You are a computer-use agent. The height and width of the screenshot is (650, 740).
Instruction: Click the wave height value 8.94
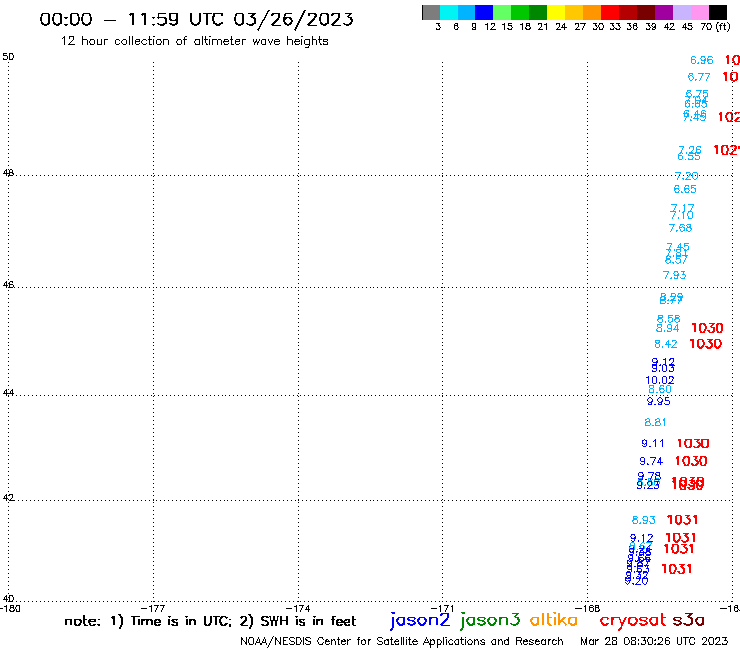click(668, 328)
